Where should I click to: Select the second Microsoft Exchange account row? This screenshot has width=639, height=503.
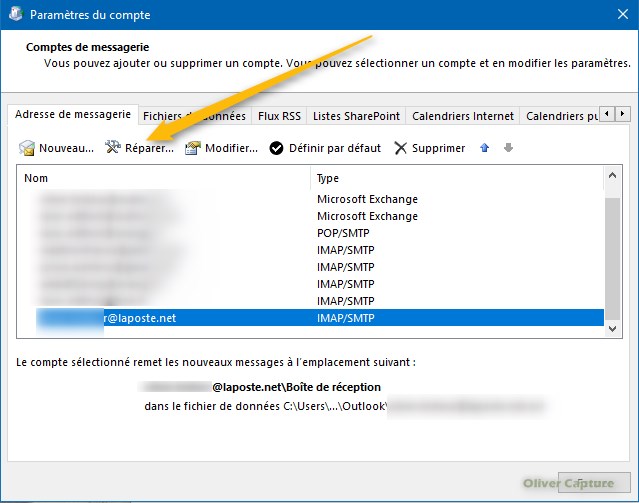[x=311, y=216]
